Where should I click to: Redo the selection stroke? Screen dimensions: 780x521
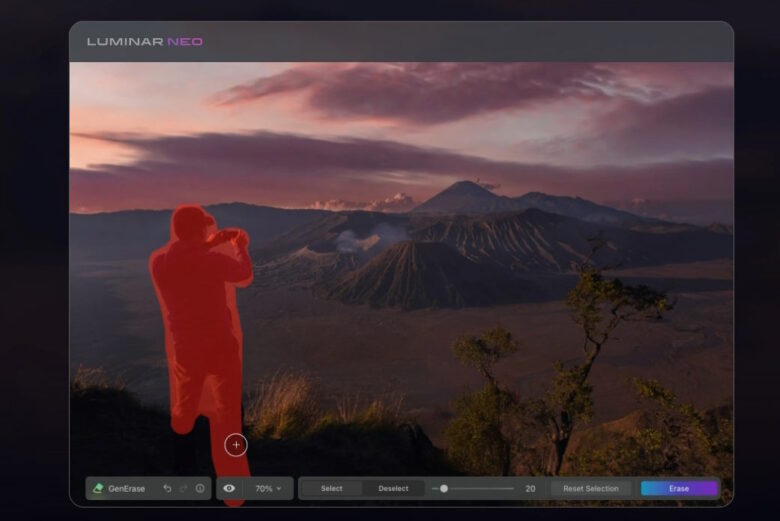point(184,489)
